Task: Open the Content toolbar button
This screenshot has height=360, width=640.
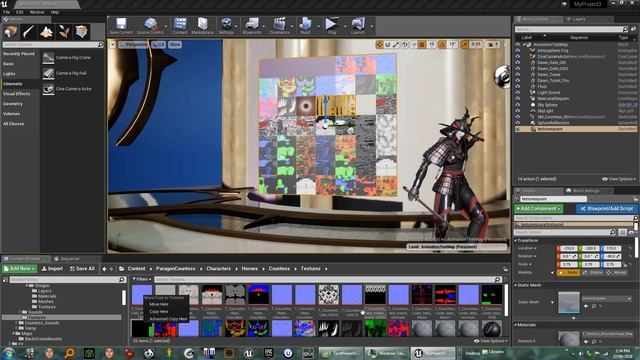Action: [x=180, y=26]
